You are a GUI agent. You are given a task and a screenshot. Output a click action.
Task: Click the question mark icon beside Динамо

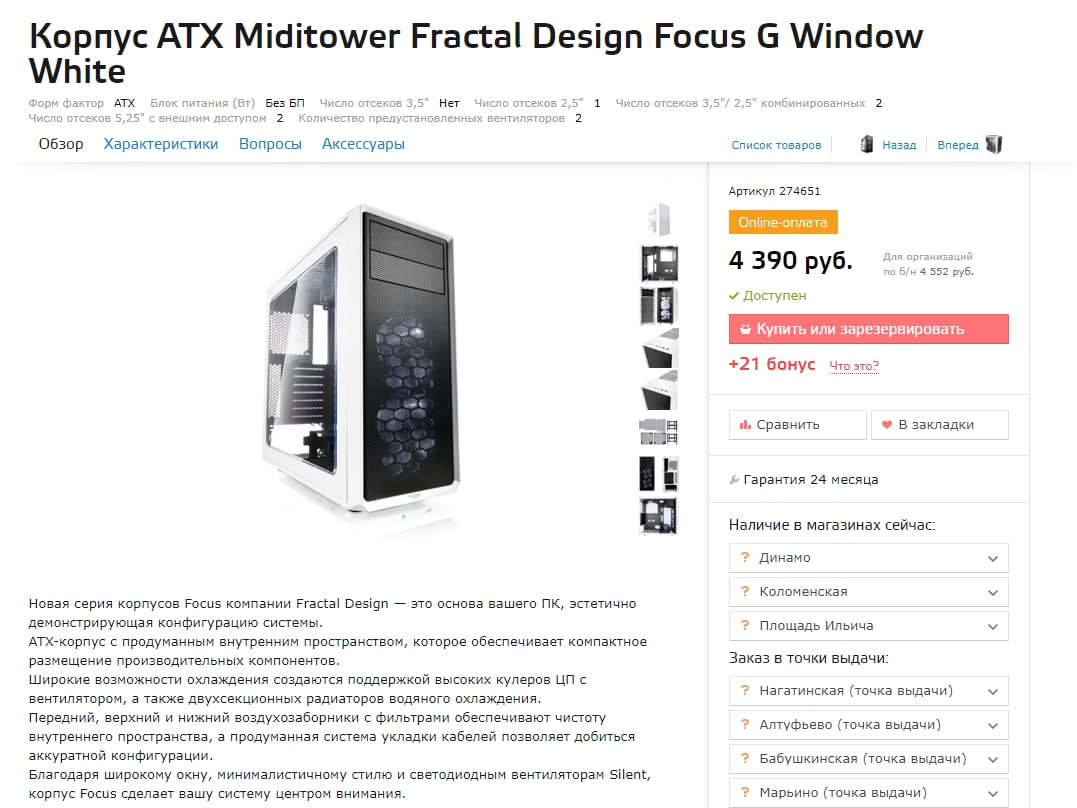[x=745, y=557]
